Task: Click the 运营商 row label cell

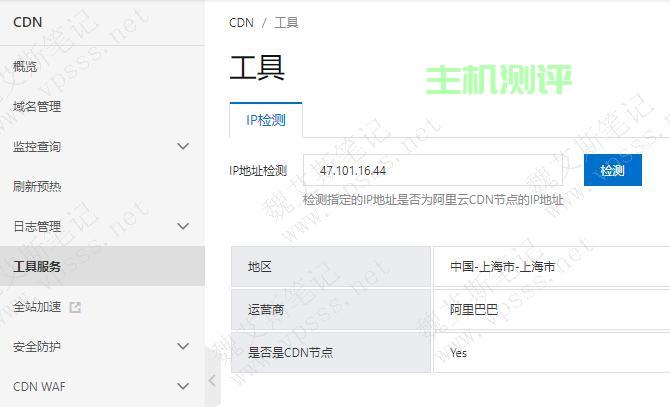Action: 266,310
